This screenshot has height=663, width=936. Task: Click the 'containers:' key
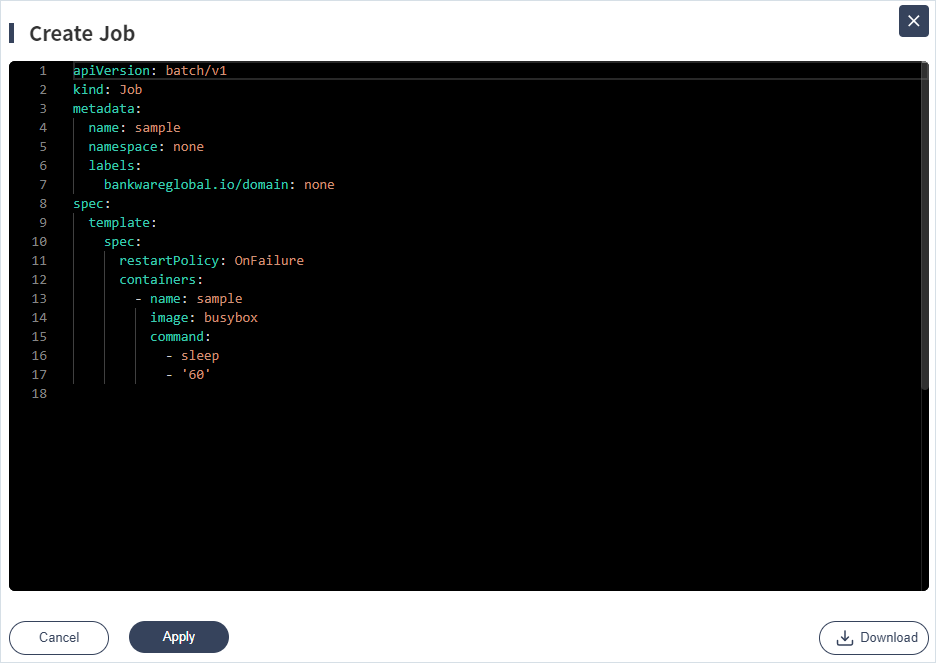(161, 280)
